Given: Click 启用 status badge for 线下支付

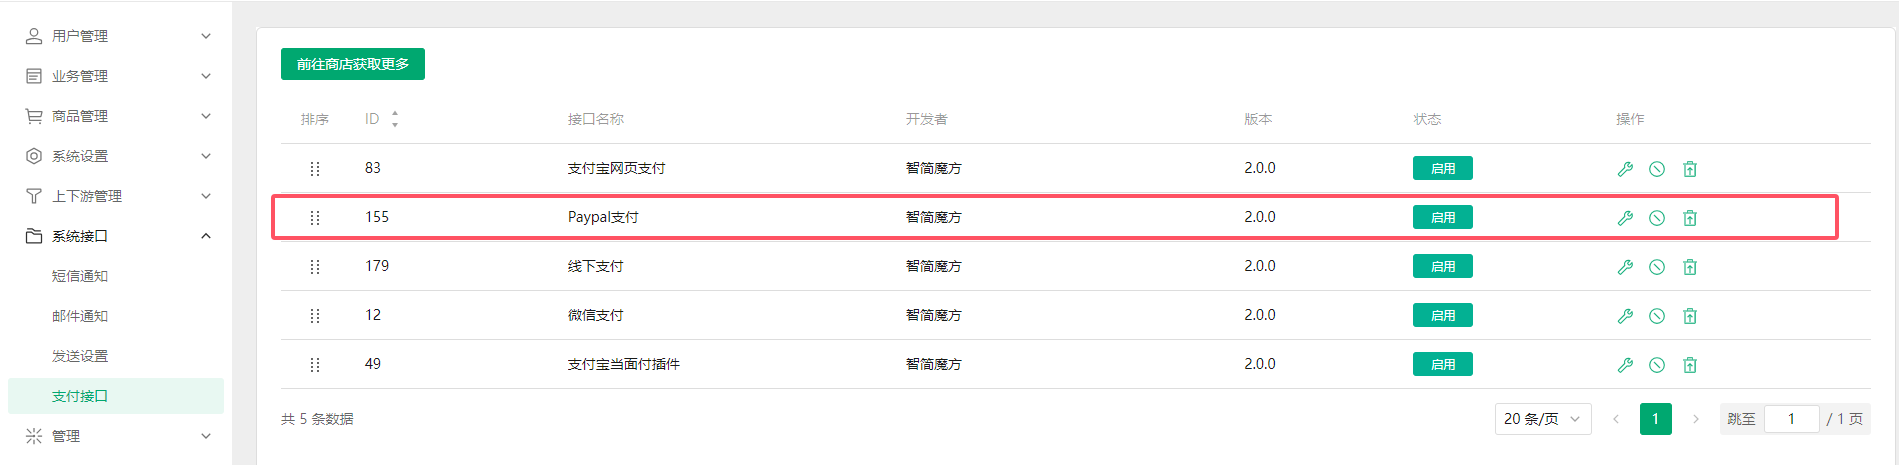Looking at the screenshot, I should click(x=1442, y=266).
